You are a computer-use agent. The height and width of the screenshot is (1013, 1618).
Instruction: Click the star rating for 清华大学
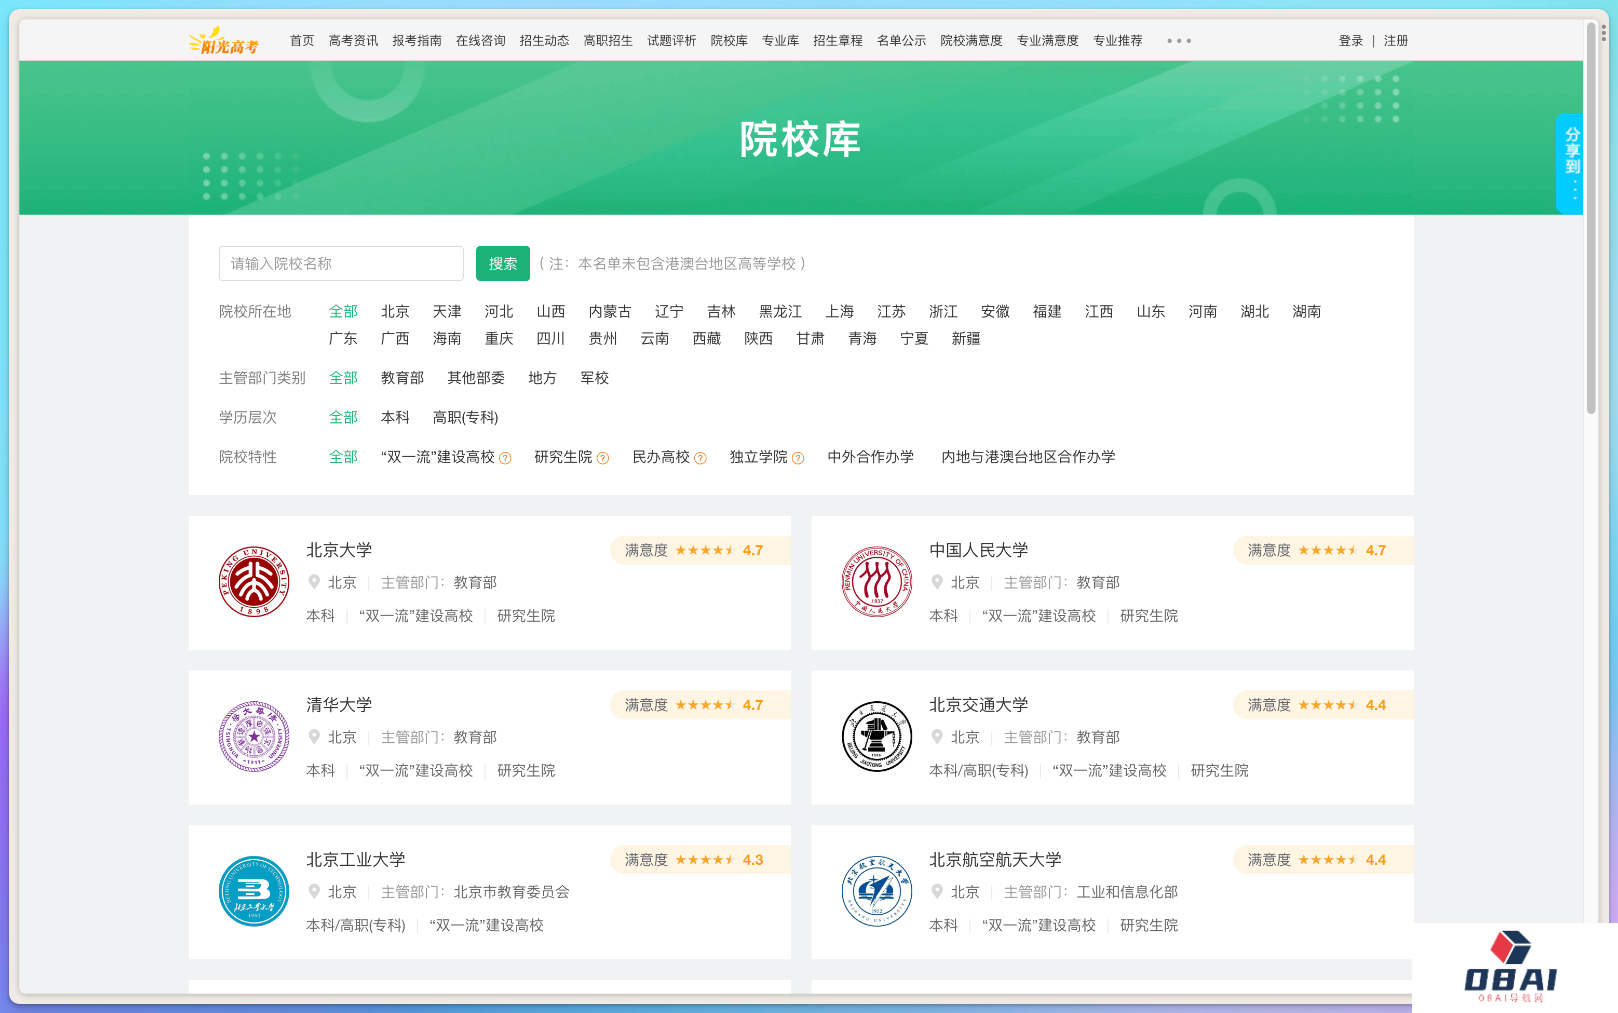point(705,705)
